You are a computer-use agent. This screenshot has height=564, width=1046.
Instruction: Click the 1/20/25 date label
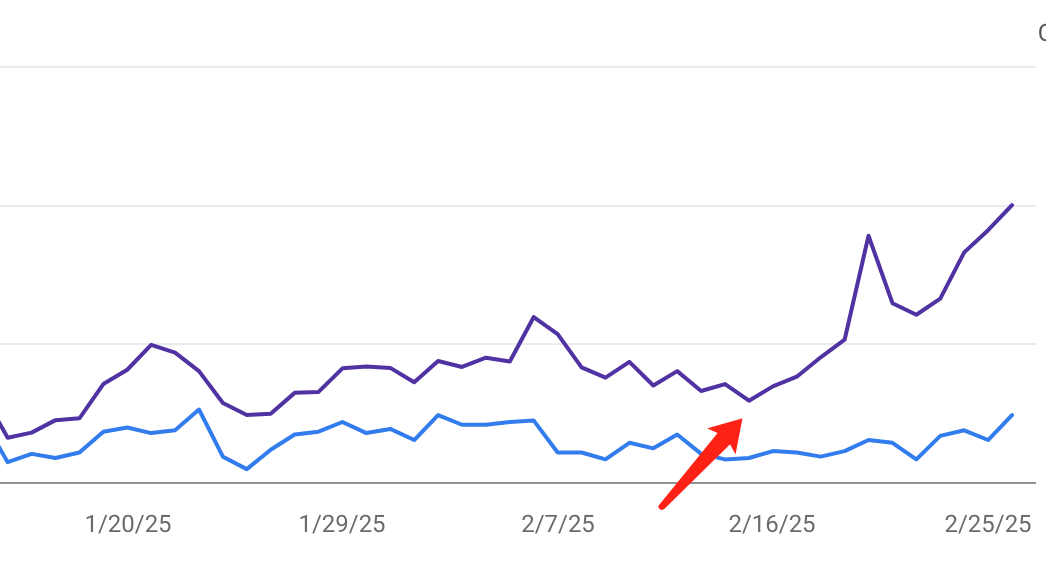point(128,524)
